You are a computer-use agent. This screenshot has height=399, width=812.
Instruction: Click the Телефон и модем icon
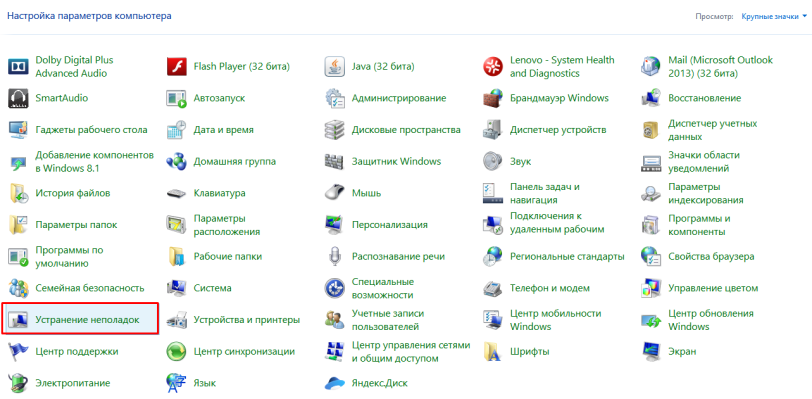[493, 288]
